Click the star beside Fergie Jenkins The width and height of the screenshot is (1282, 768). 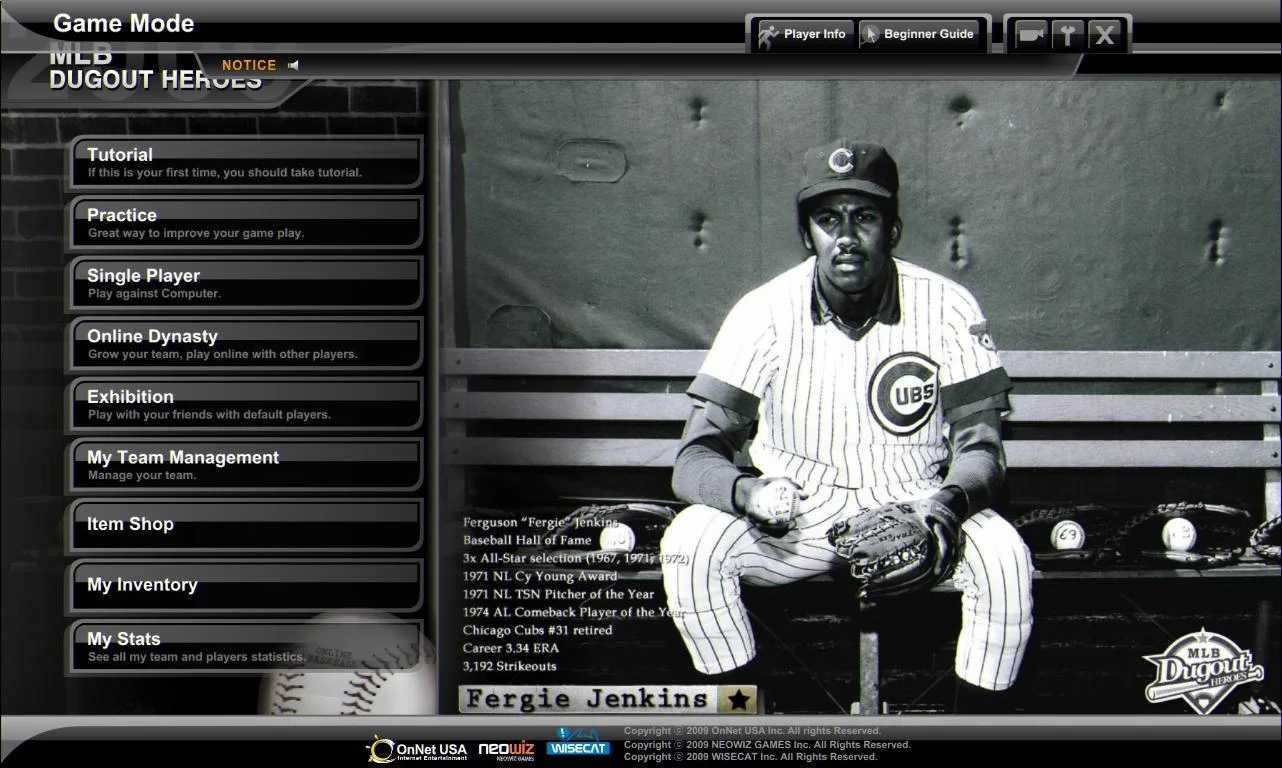coord(738,699)
